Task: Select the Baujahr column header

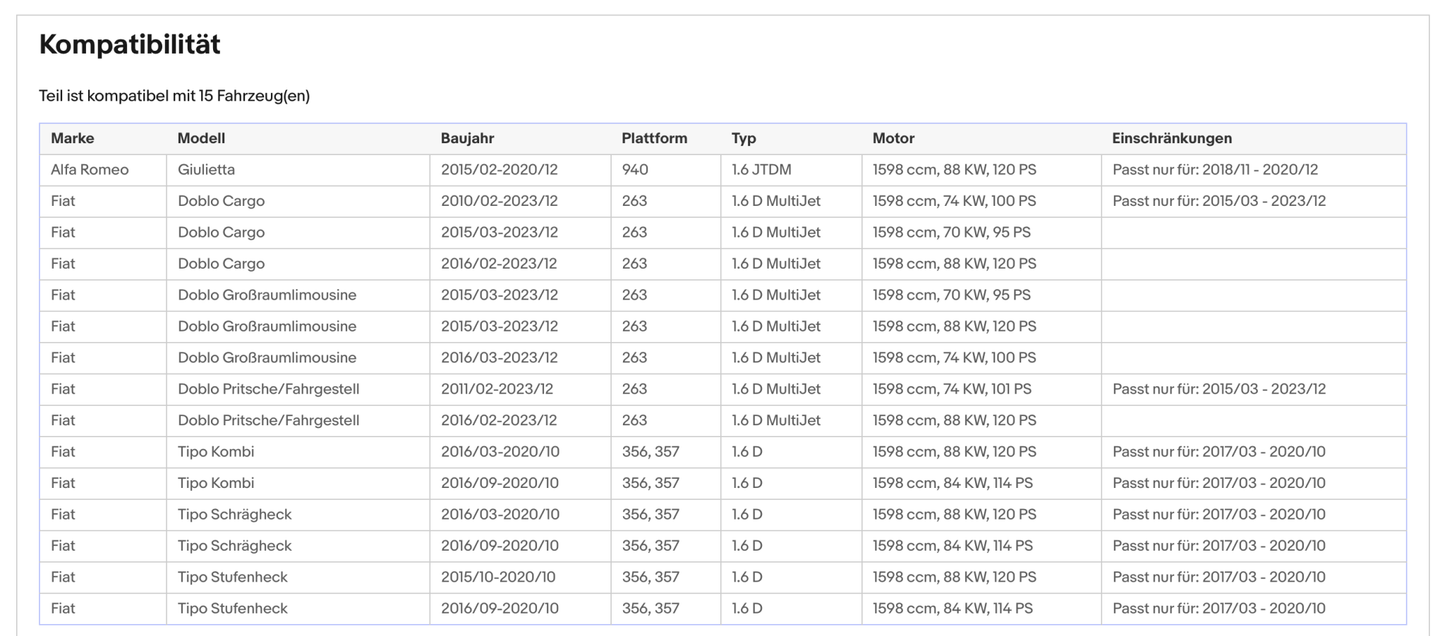Action: (x=467, y=139)
